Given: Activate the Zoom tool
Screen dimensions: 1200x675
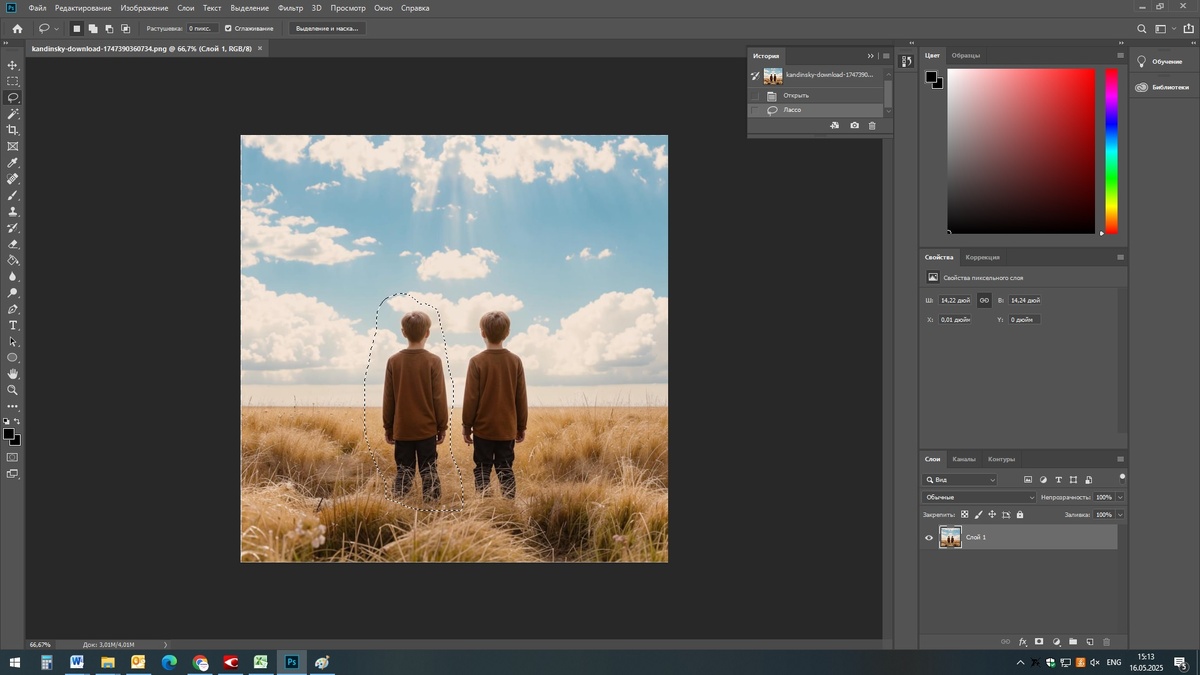Looking at the screenshot, I should click(x=13, y=390).
